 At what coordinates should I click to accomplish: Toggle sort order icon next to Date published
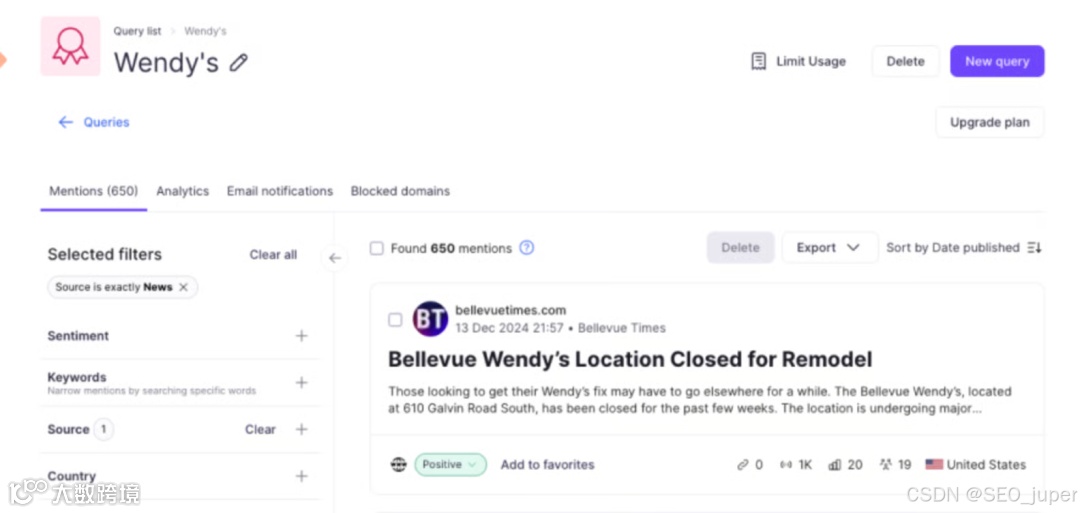pyautogui.click(x=1035, y=248)
